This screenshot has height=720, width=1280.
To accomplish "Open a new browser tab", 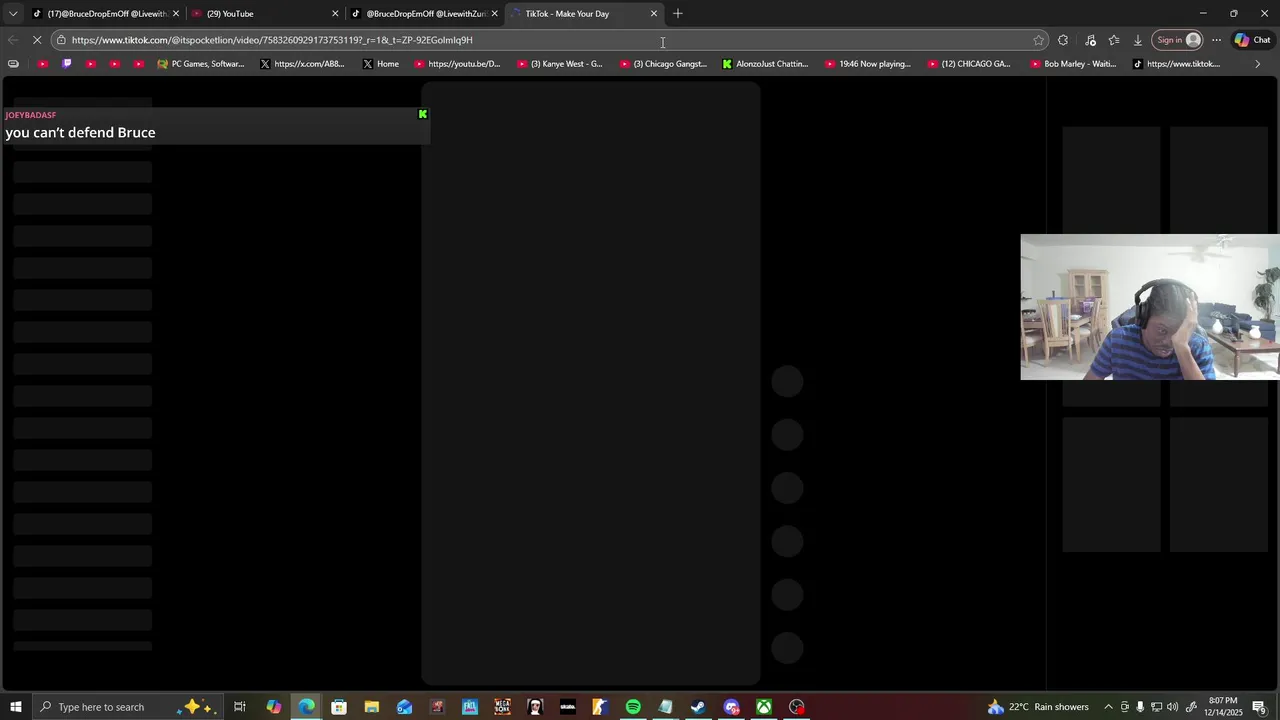I will click(678, 13).
